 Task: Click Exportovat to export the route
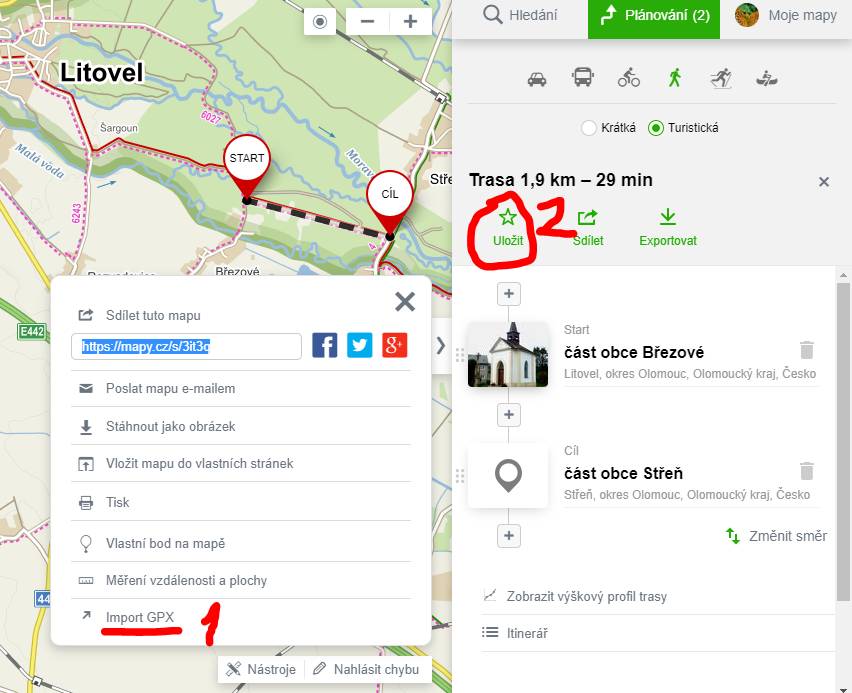coord(668,228)
